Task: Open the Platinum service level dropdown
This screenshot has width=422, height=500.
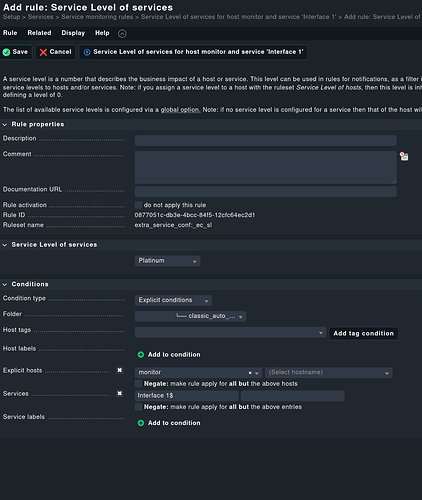Action: (167, 261)
